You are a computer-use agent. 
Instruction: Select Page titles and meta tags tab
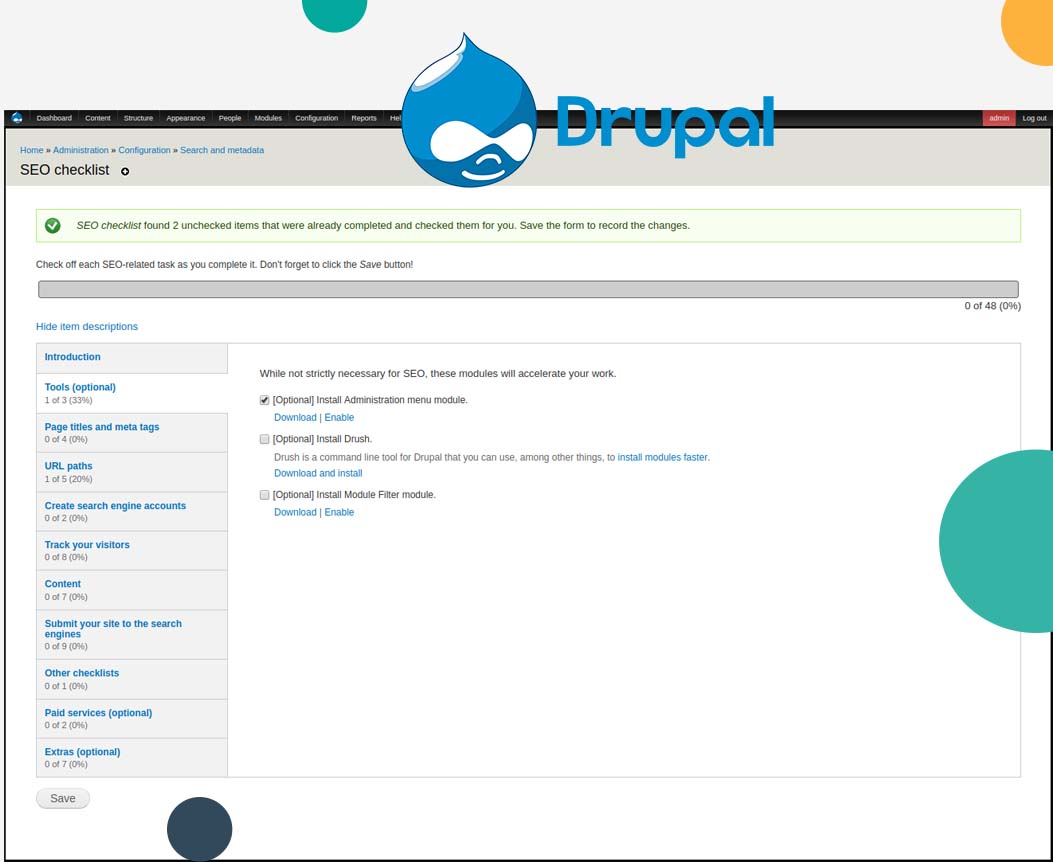[x=132, y=433]
